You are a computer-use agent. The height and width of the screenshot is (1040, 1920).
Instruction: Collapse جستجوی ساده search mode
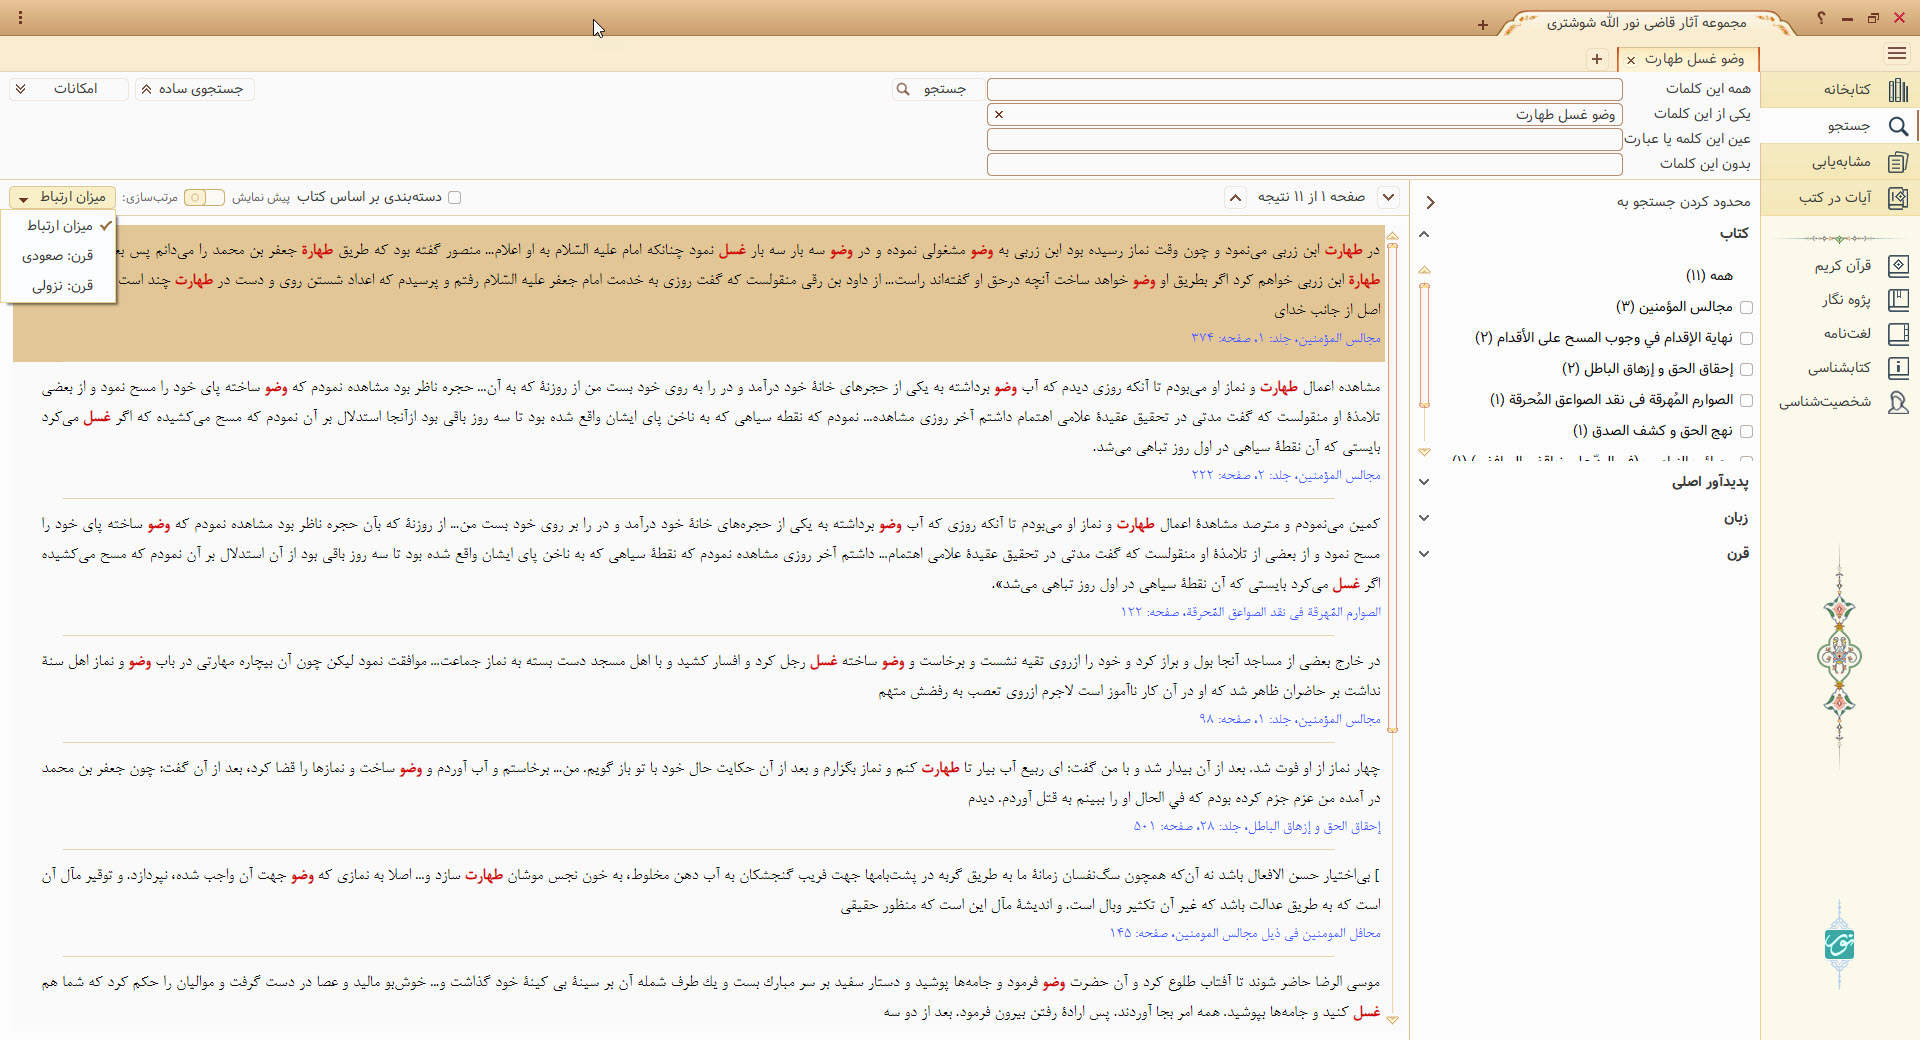(x=196, y=90)
